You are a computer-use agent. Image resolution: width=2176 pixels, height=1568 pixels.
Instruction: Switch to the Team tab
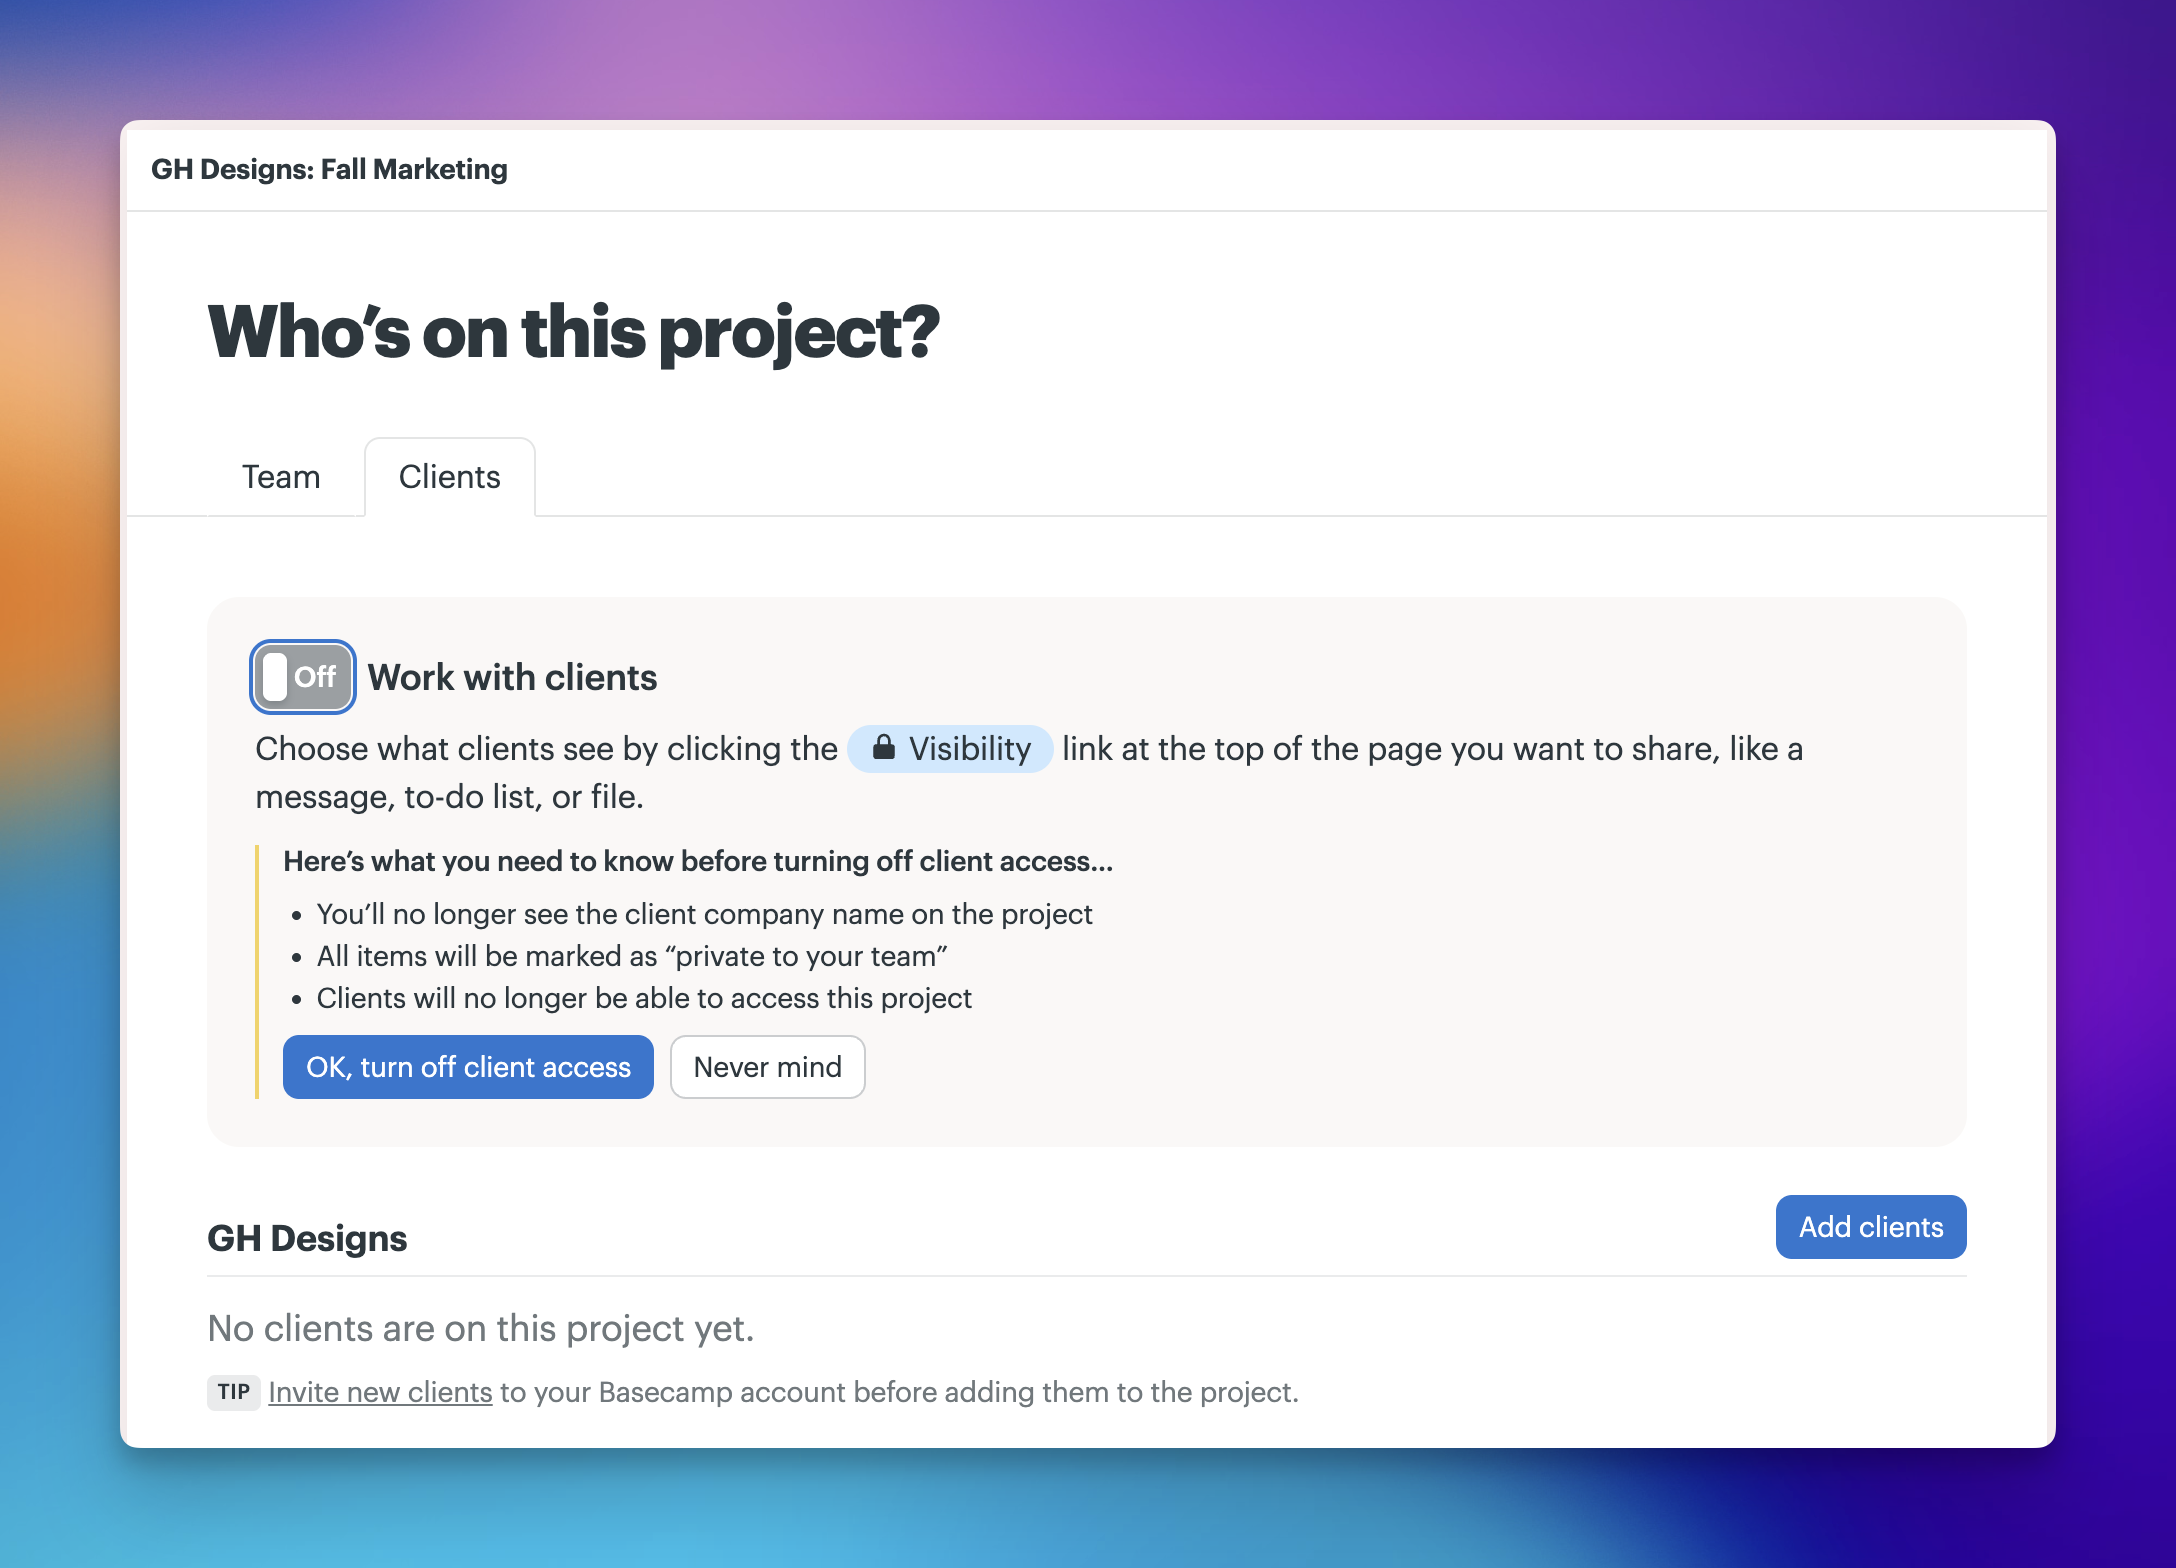coord(281,477)
